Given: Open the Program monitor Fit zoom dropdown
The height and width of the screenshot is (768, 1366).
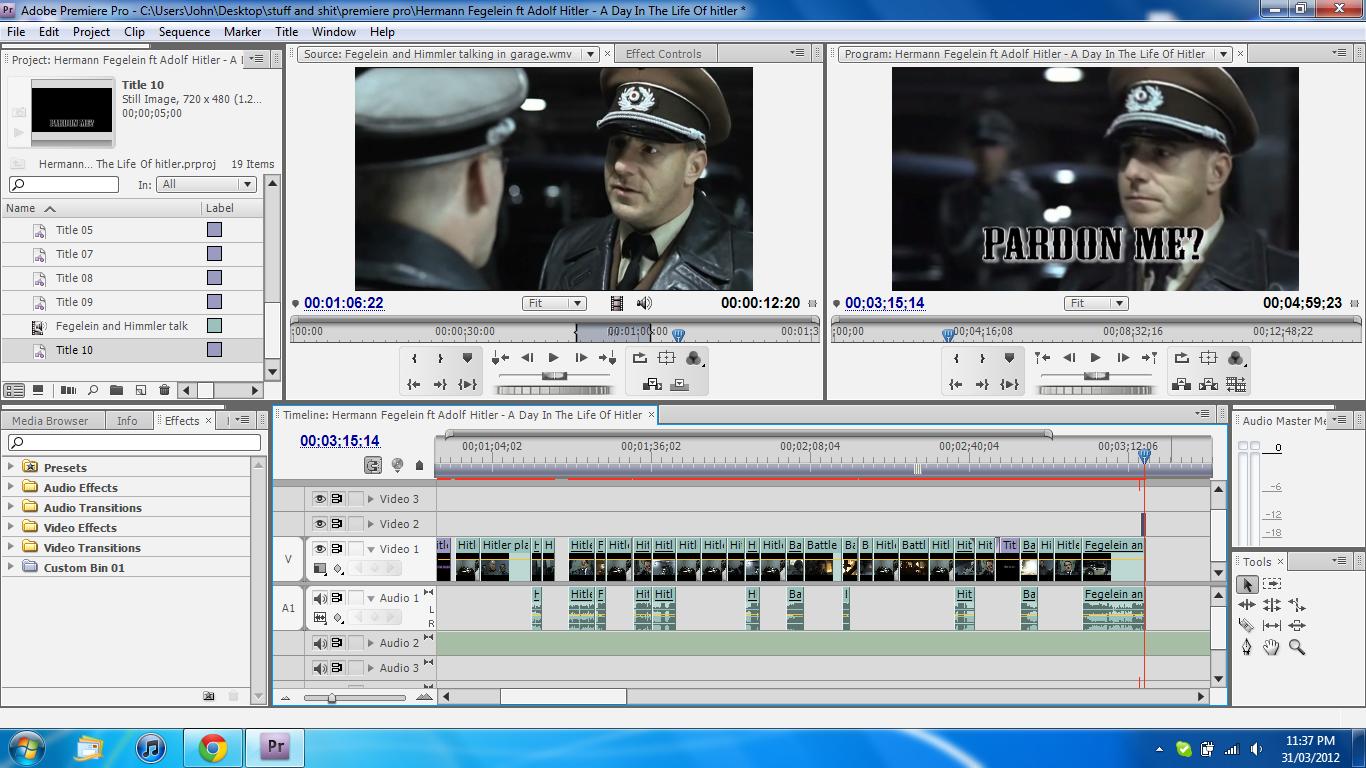Looking at the screenshot, I should 1095,303.
